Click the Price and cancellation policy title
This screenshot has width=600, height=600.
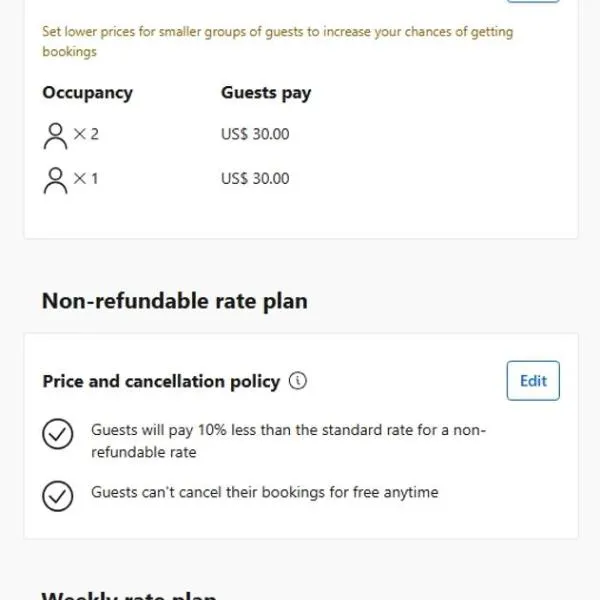pos(161,381)
